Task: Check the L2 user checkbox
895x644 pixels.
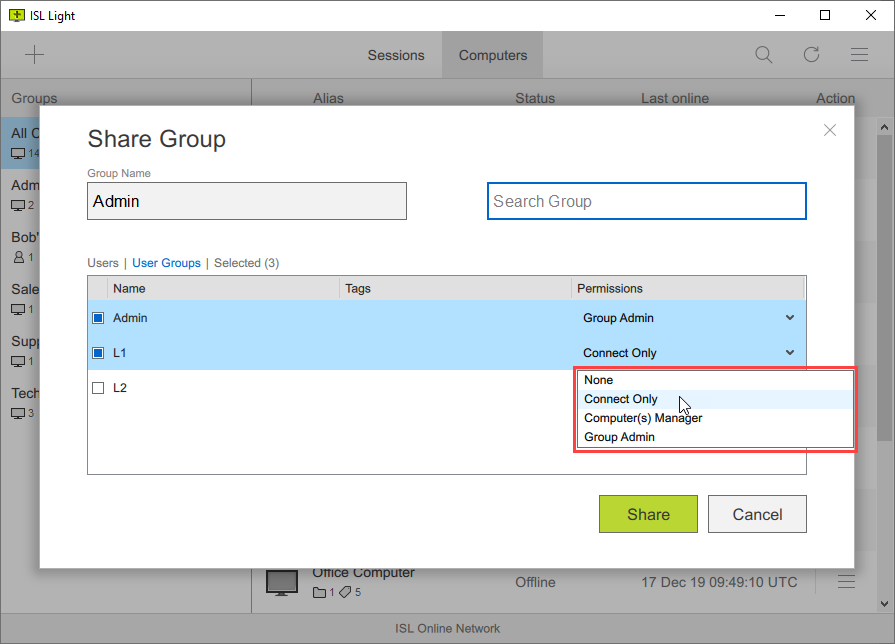Action: click(97, 387)
